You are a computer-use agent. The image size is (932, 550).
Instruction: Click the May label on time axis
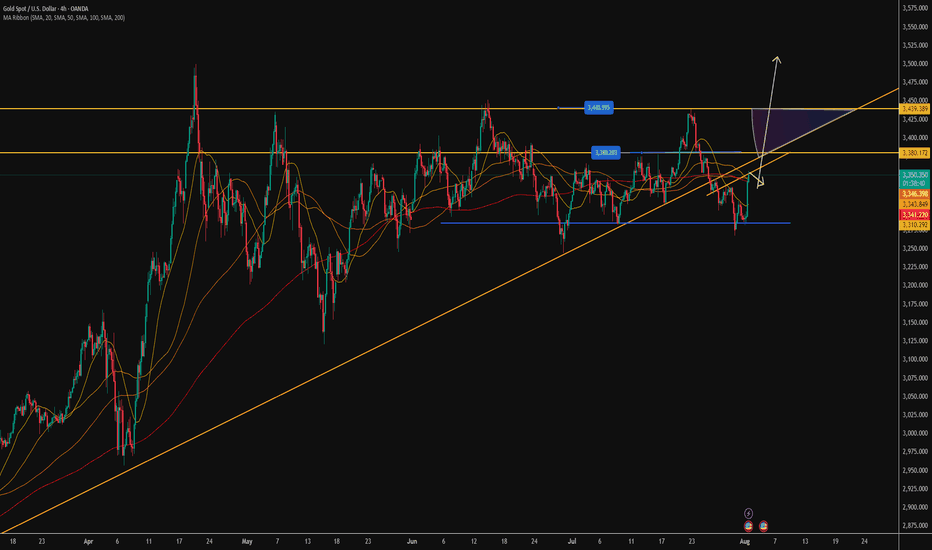(x=247, y=542)
